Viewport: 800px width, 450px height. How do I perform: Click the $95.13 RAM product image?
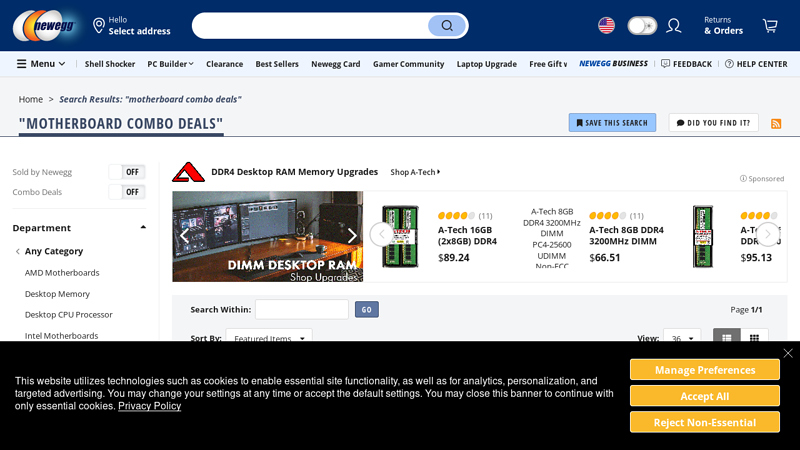[703, 236]
